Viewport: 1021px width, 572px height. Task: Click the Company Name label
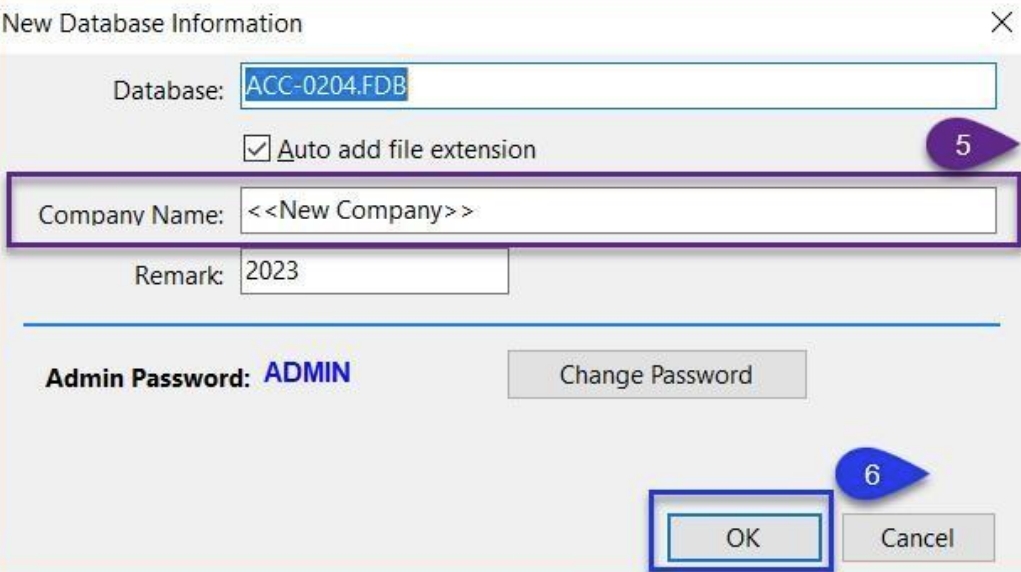click(131, 213)
